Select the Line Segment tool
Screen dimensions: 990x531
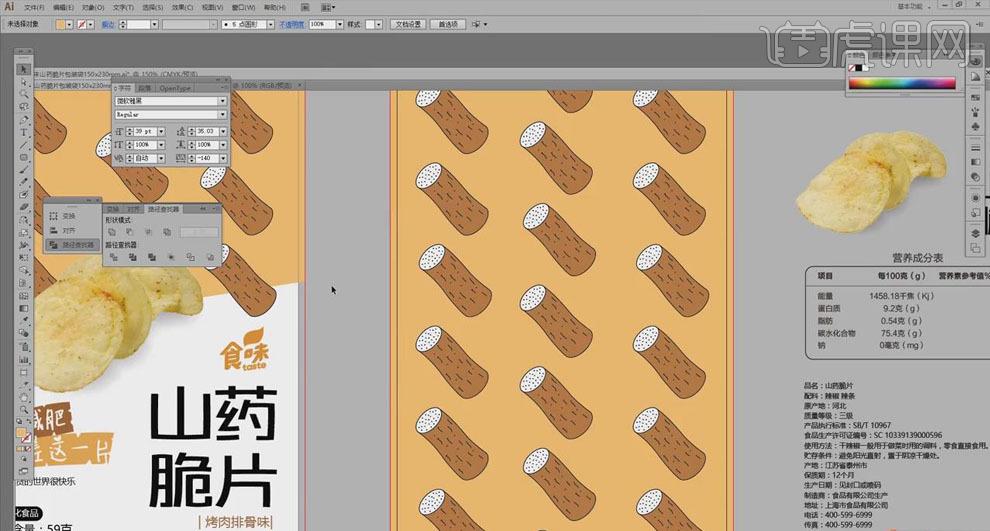coord(24,145)
